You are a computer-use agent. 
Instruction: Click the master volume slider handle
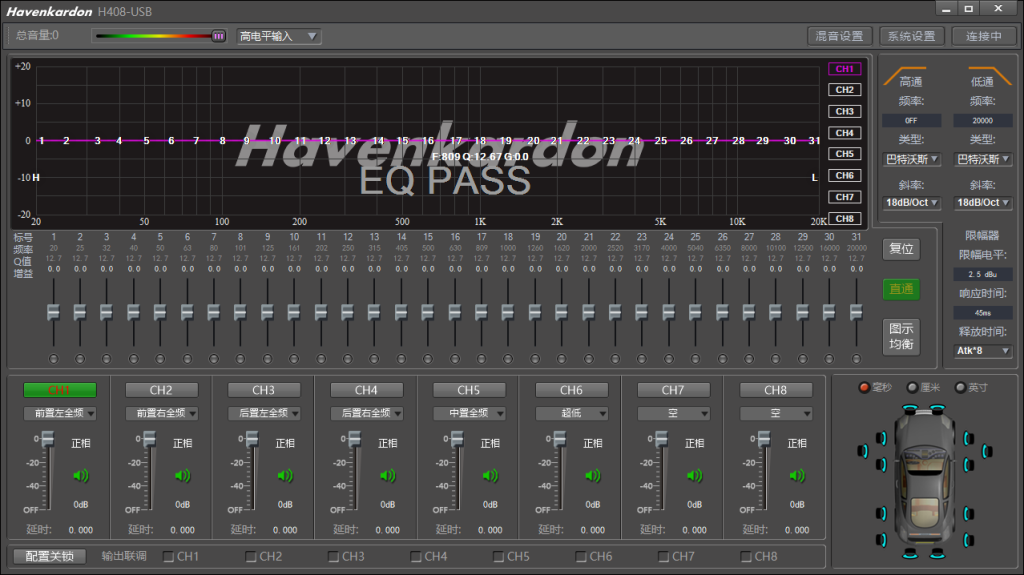pos(219,36)
